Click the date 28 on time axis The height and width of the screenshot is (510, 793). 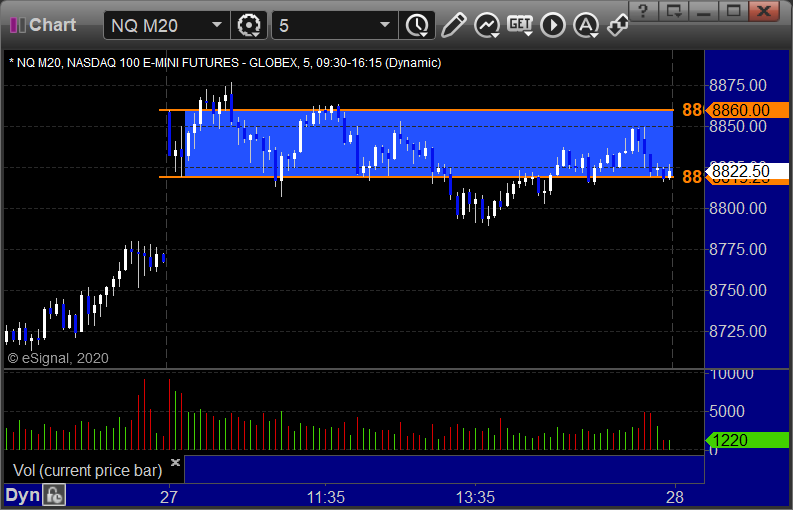click(675, 497)
